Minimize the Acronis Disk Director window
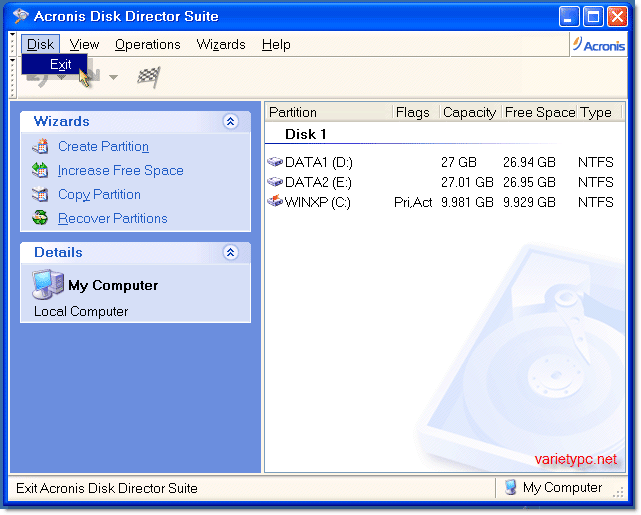 pyautogui.click(x=569, y=17)
